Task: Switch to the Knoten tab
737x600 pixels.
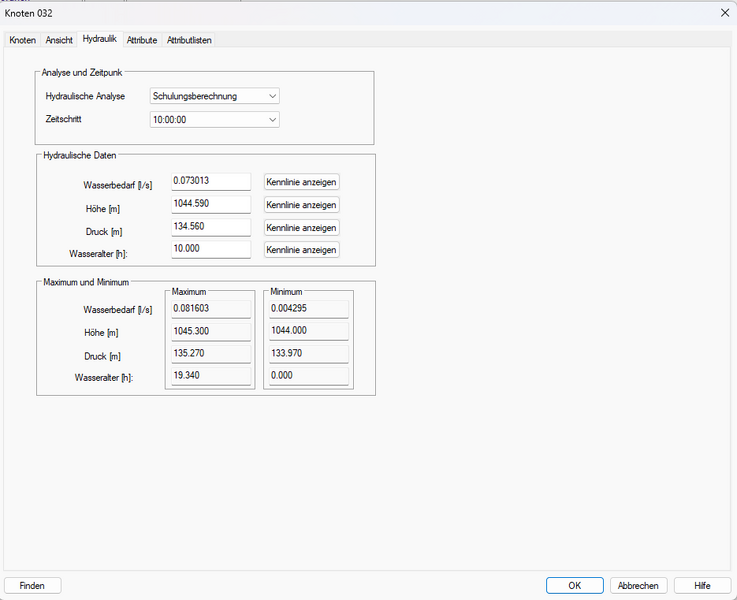Action: click(x=23, y=40)
